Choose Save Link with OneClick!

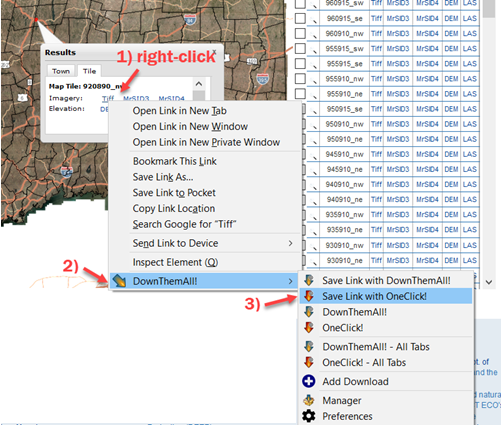(x=386, y=296)
